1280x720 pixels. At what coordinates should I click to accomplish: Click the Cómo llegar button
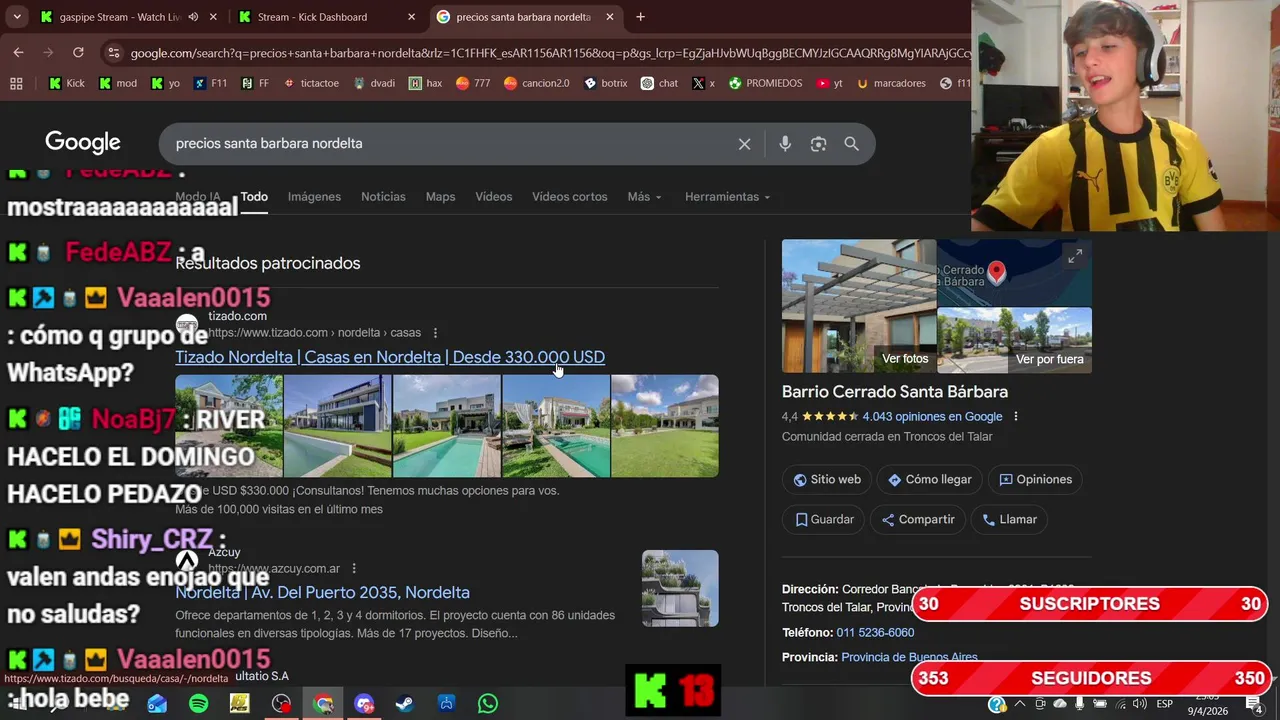tap(930, 480)
